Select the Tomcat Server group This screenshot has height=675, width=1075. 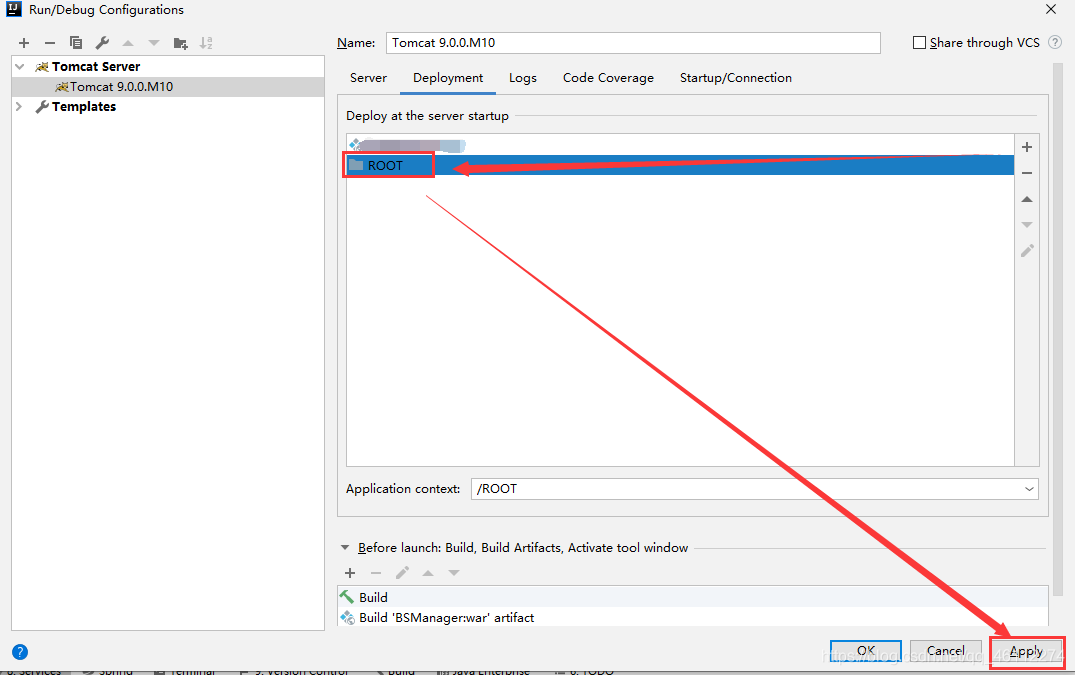tap(168, 66)
